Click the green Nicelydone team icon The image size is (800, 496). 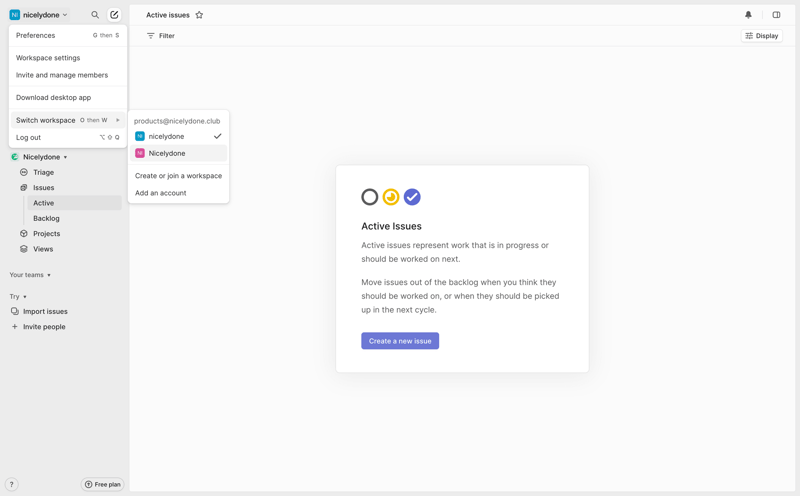(15, 157)
